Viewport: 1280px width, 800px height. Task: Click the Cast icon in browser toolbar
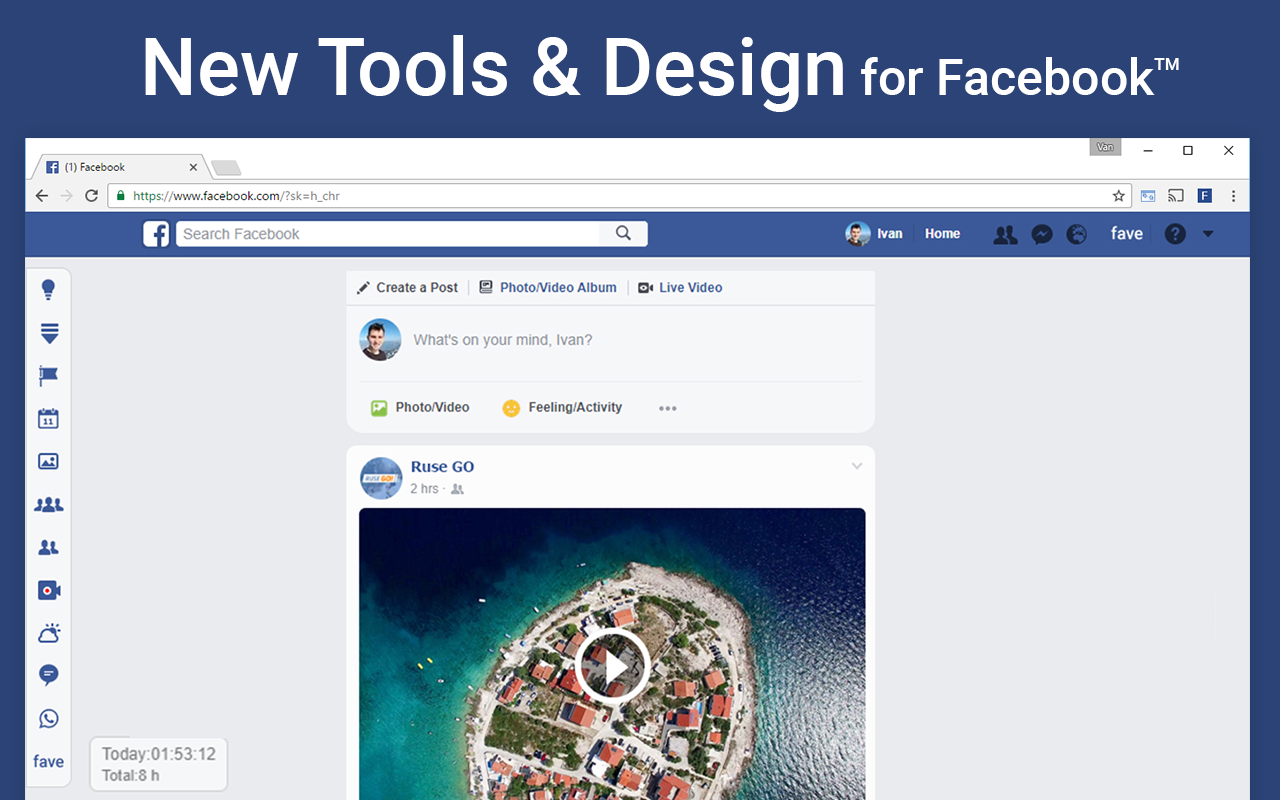tap(1176, 196)
